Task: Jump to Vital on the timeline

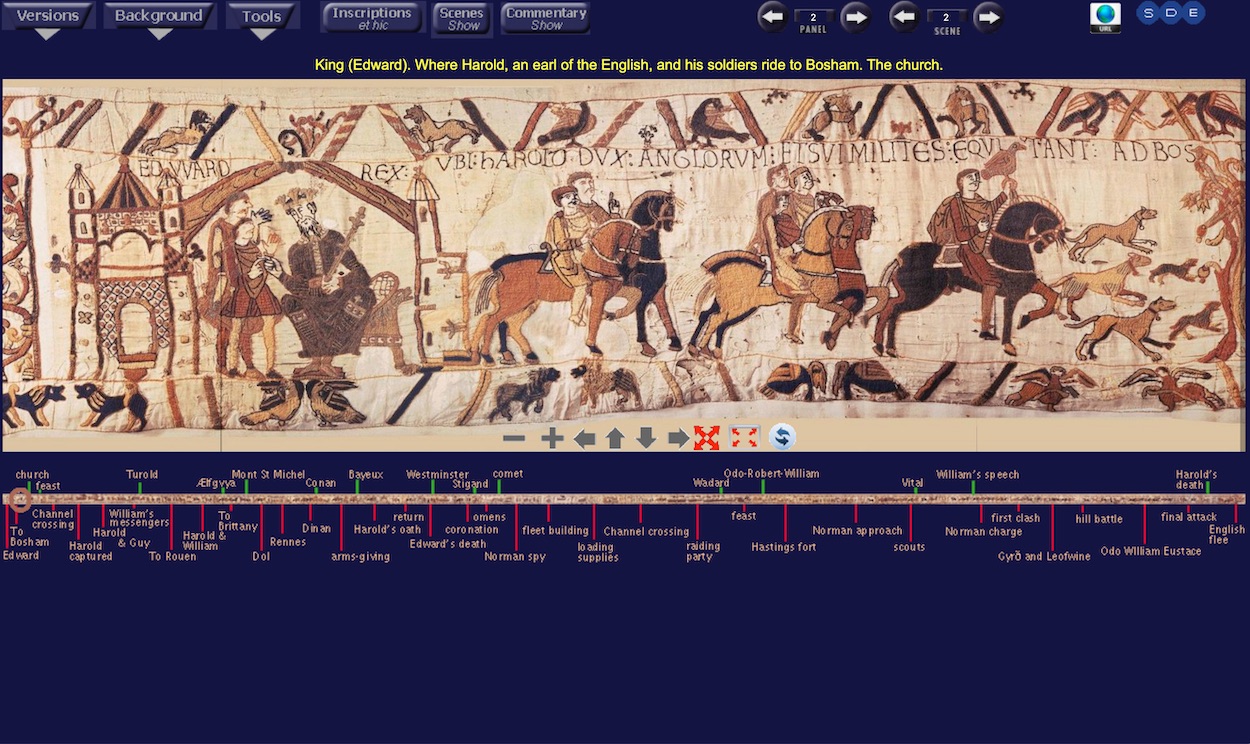Action: point(912,483)
